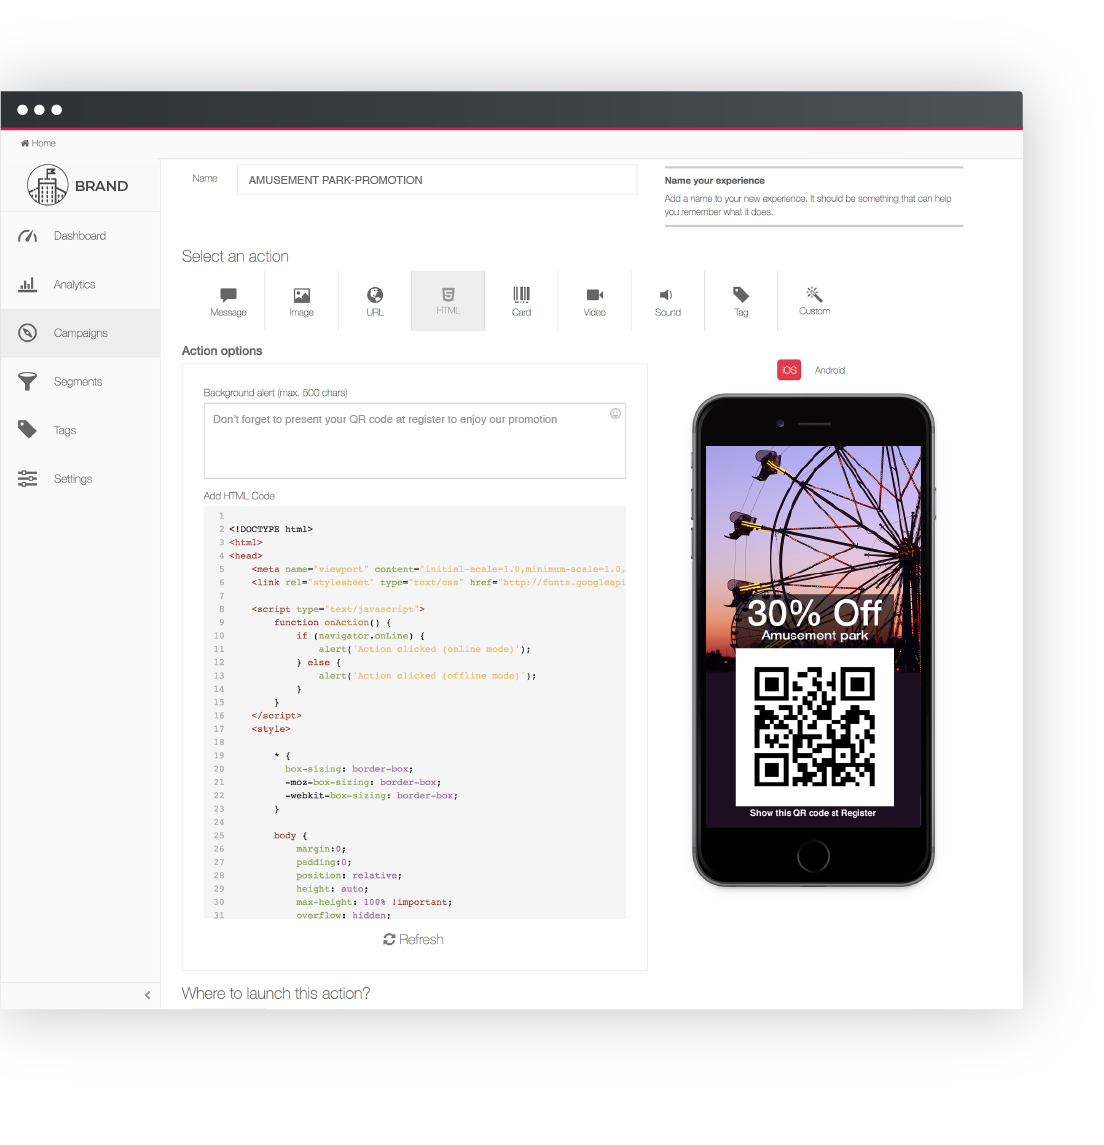Click 'Show this QR code at Register' caption

tap(813, 813)
